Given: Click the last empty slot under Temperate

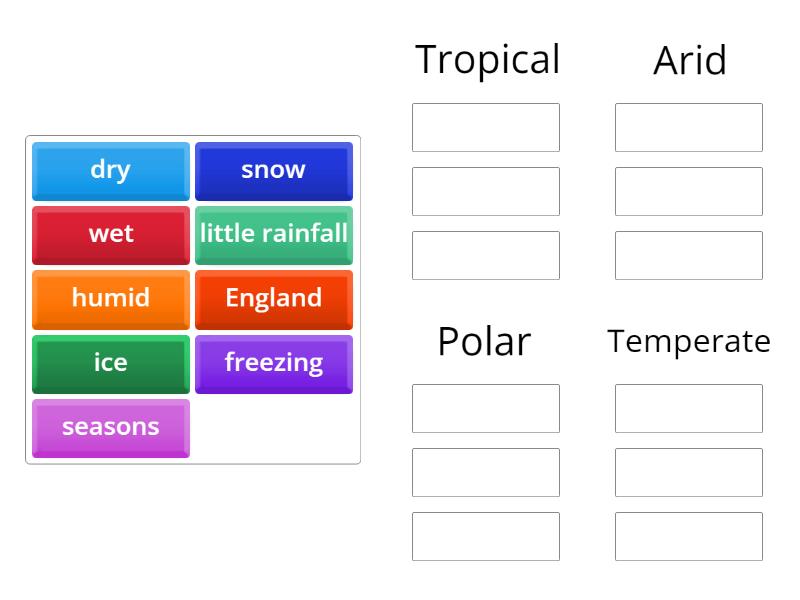Looking at the screenshot, I should (688, 537).
